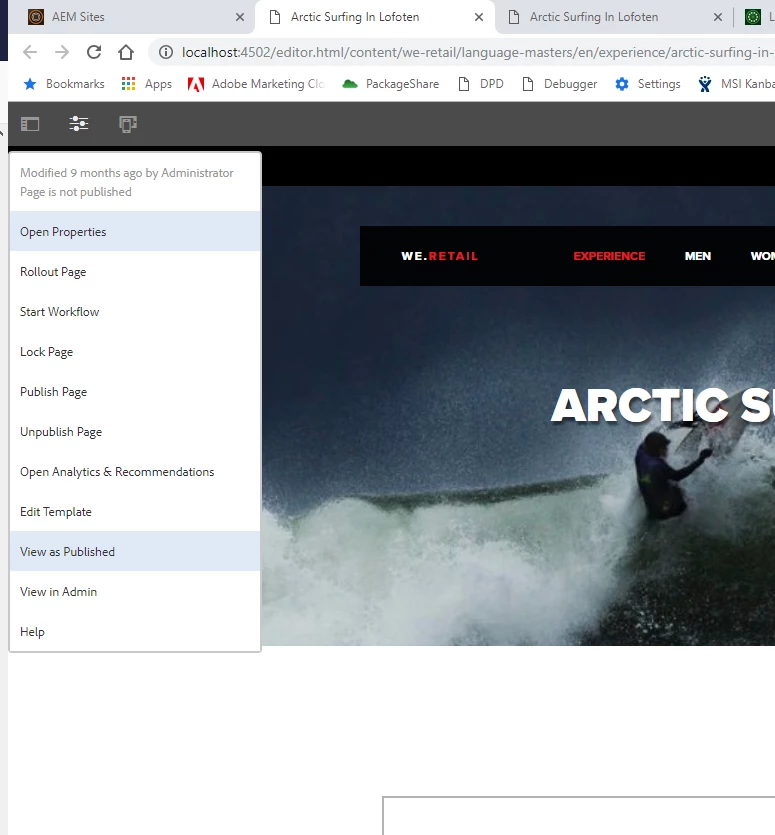The width and height of the screenshot is (775, 835).
Task: Choose Publish Page
Action: [135, 391]
